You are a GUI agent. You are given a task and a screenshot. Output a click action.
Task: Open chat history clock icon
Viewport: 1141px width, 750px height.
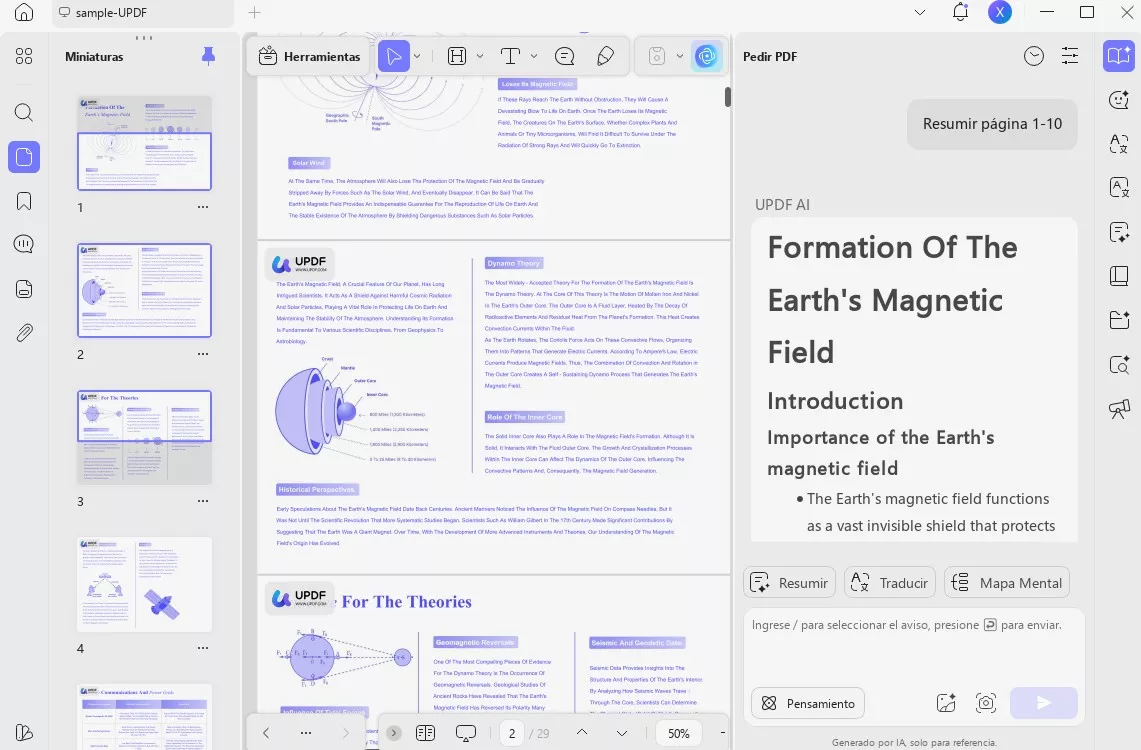point(1033,56)
